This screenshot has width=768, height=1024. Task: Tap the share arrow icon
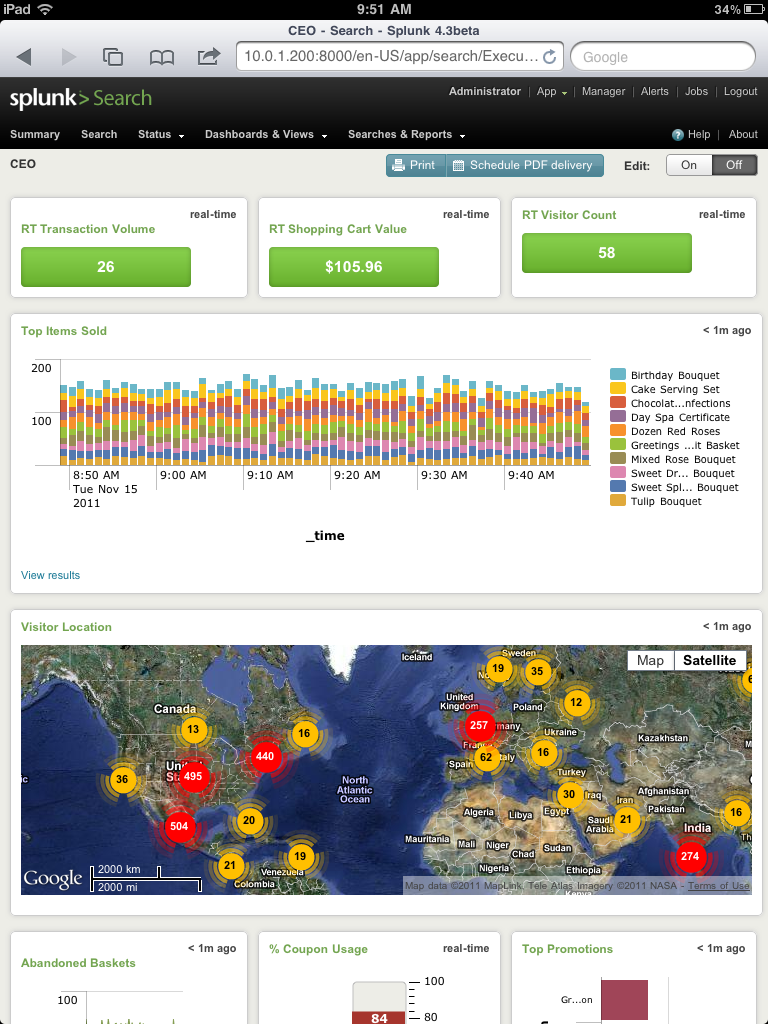pyautogui.click(x=208, y=56)
